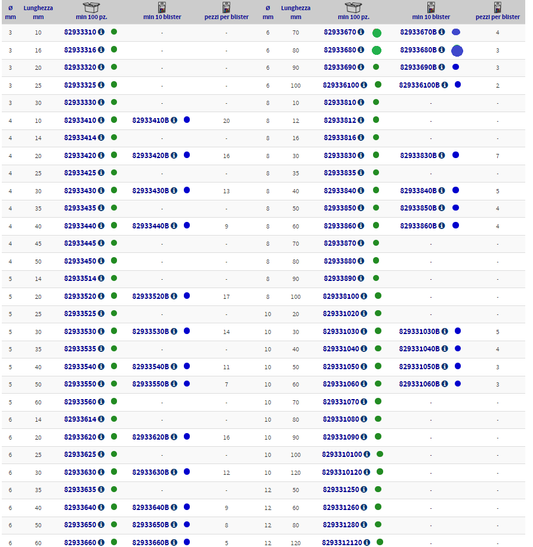
Task: Click article code 82933650B
Action: (151, 525)
